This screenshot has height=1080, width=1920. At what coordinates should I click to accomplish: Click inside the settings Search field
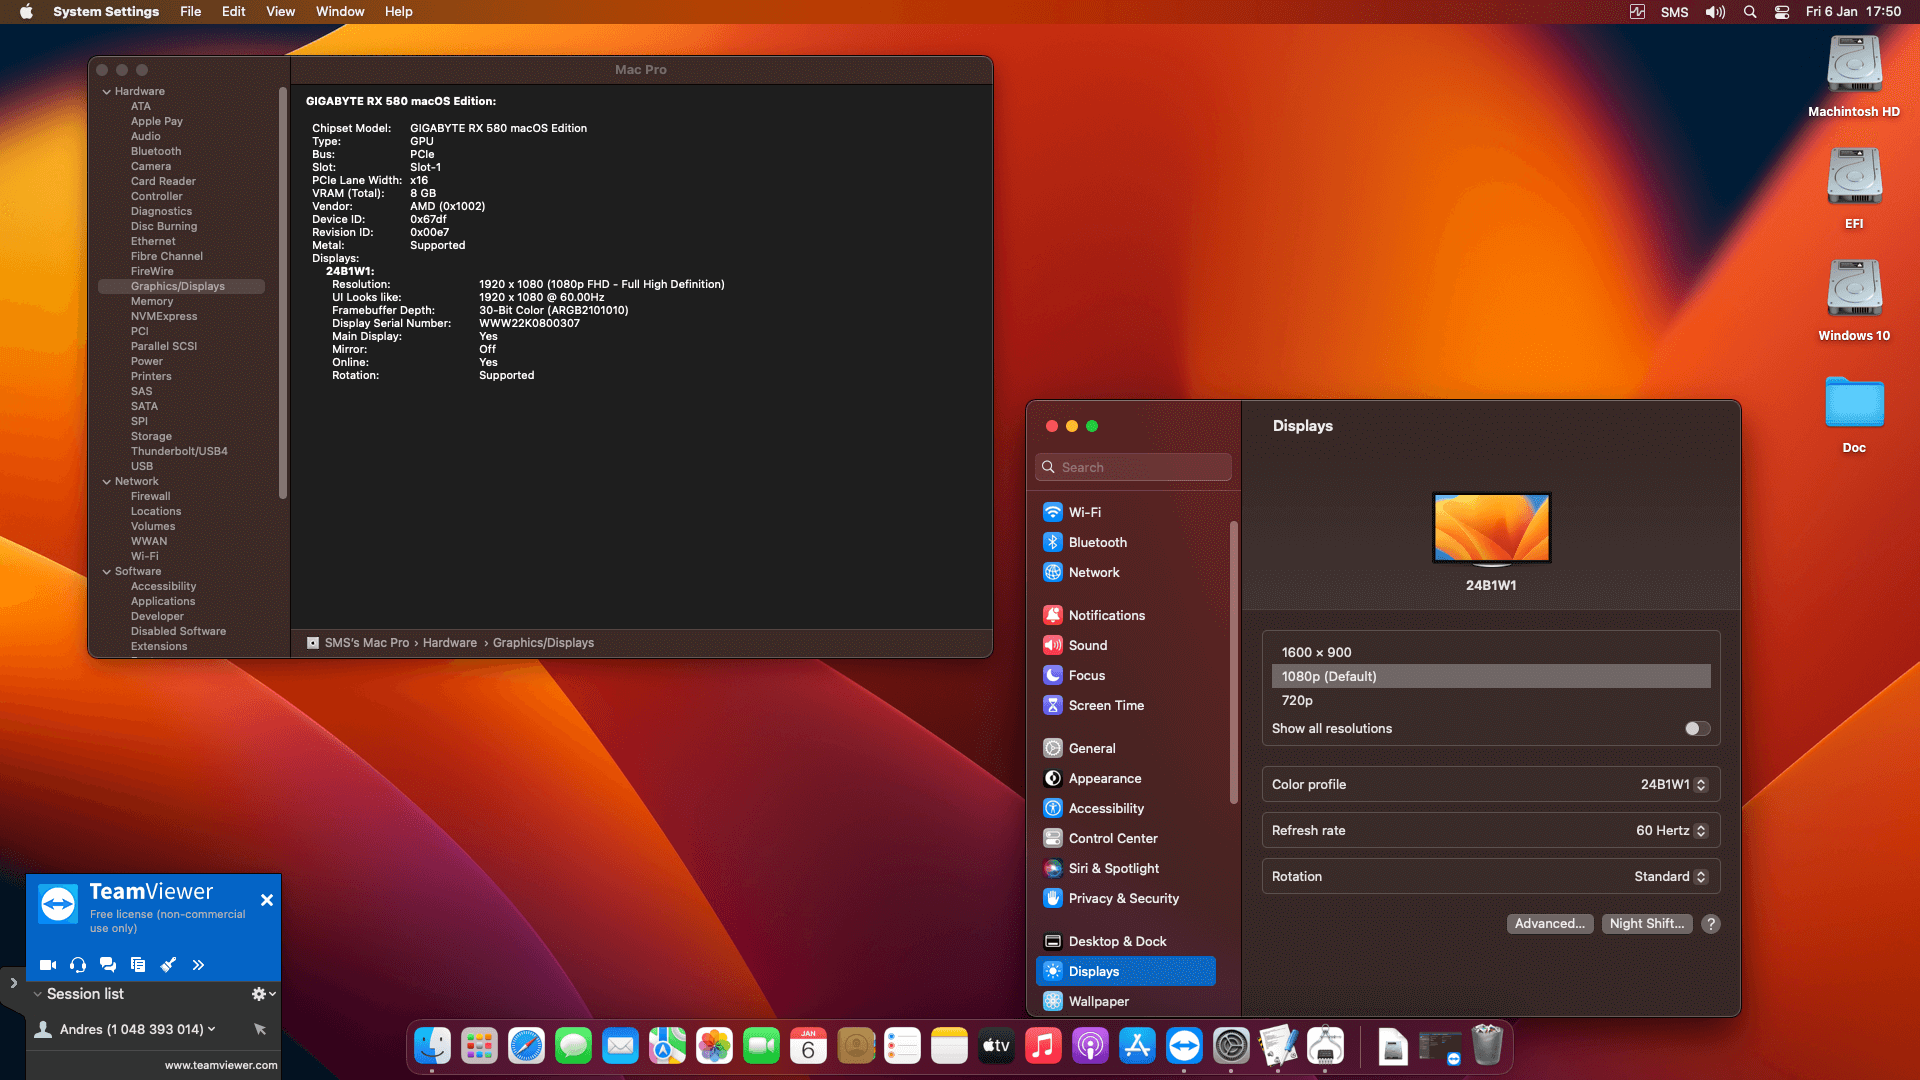1133,466
